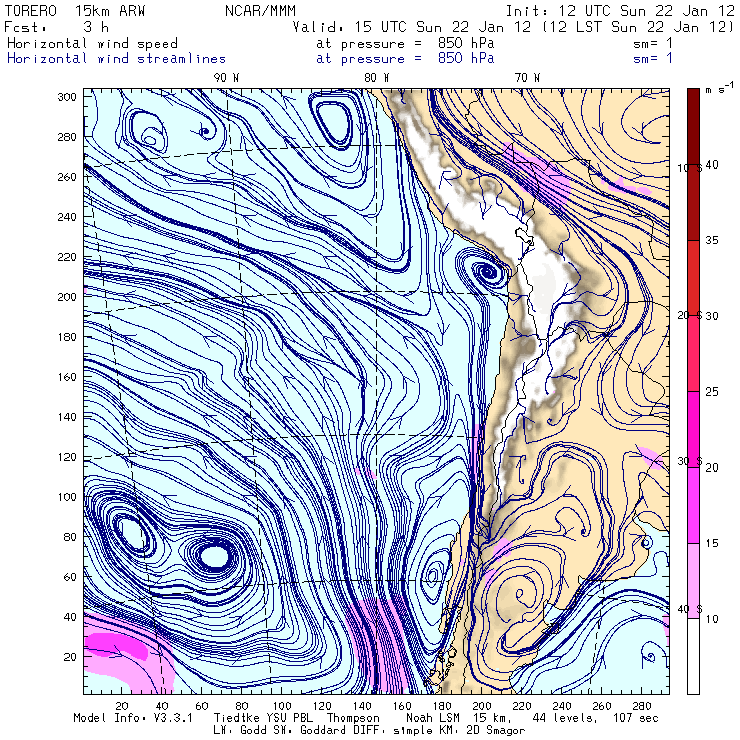Click the "10 S" latitude label

point(690,168)
